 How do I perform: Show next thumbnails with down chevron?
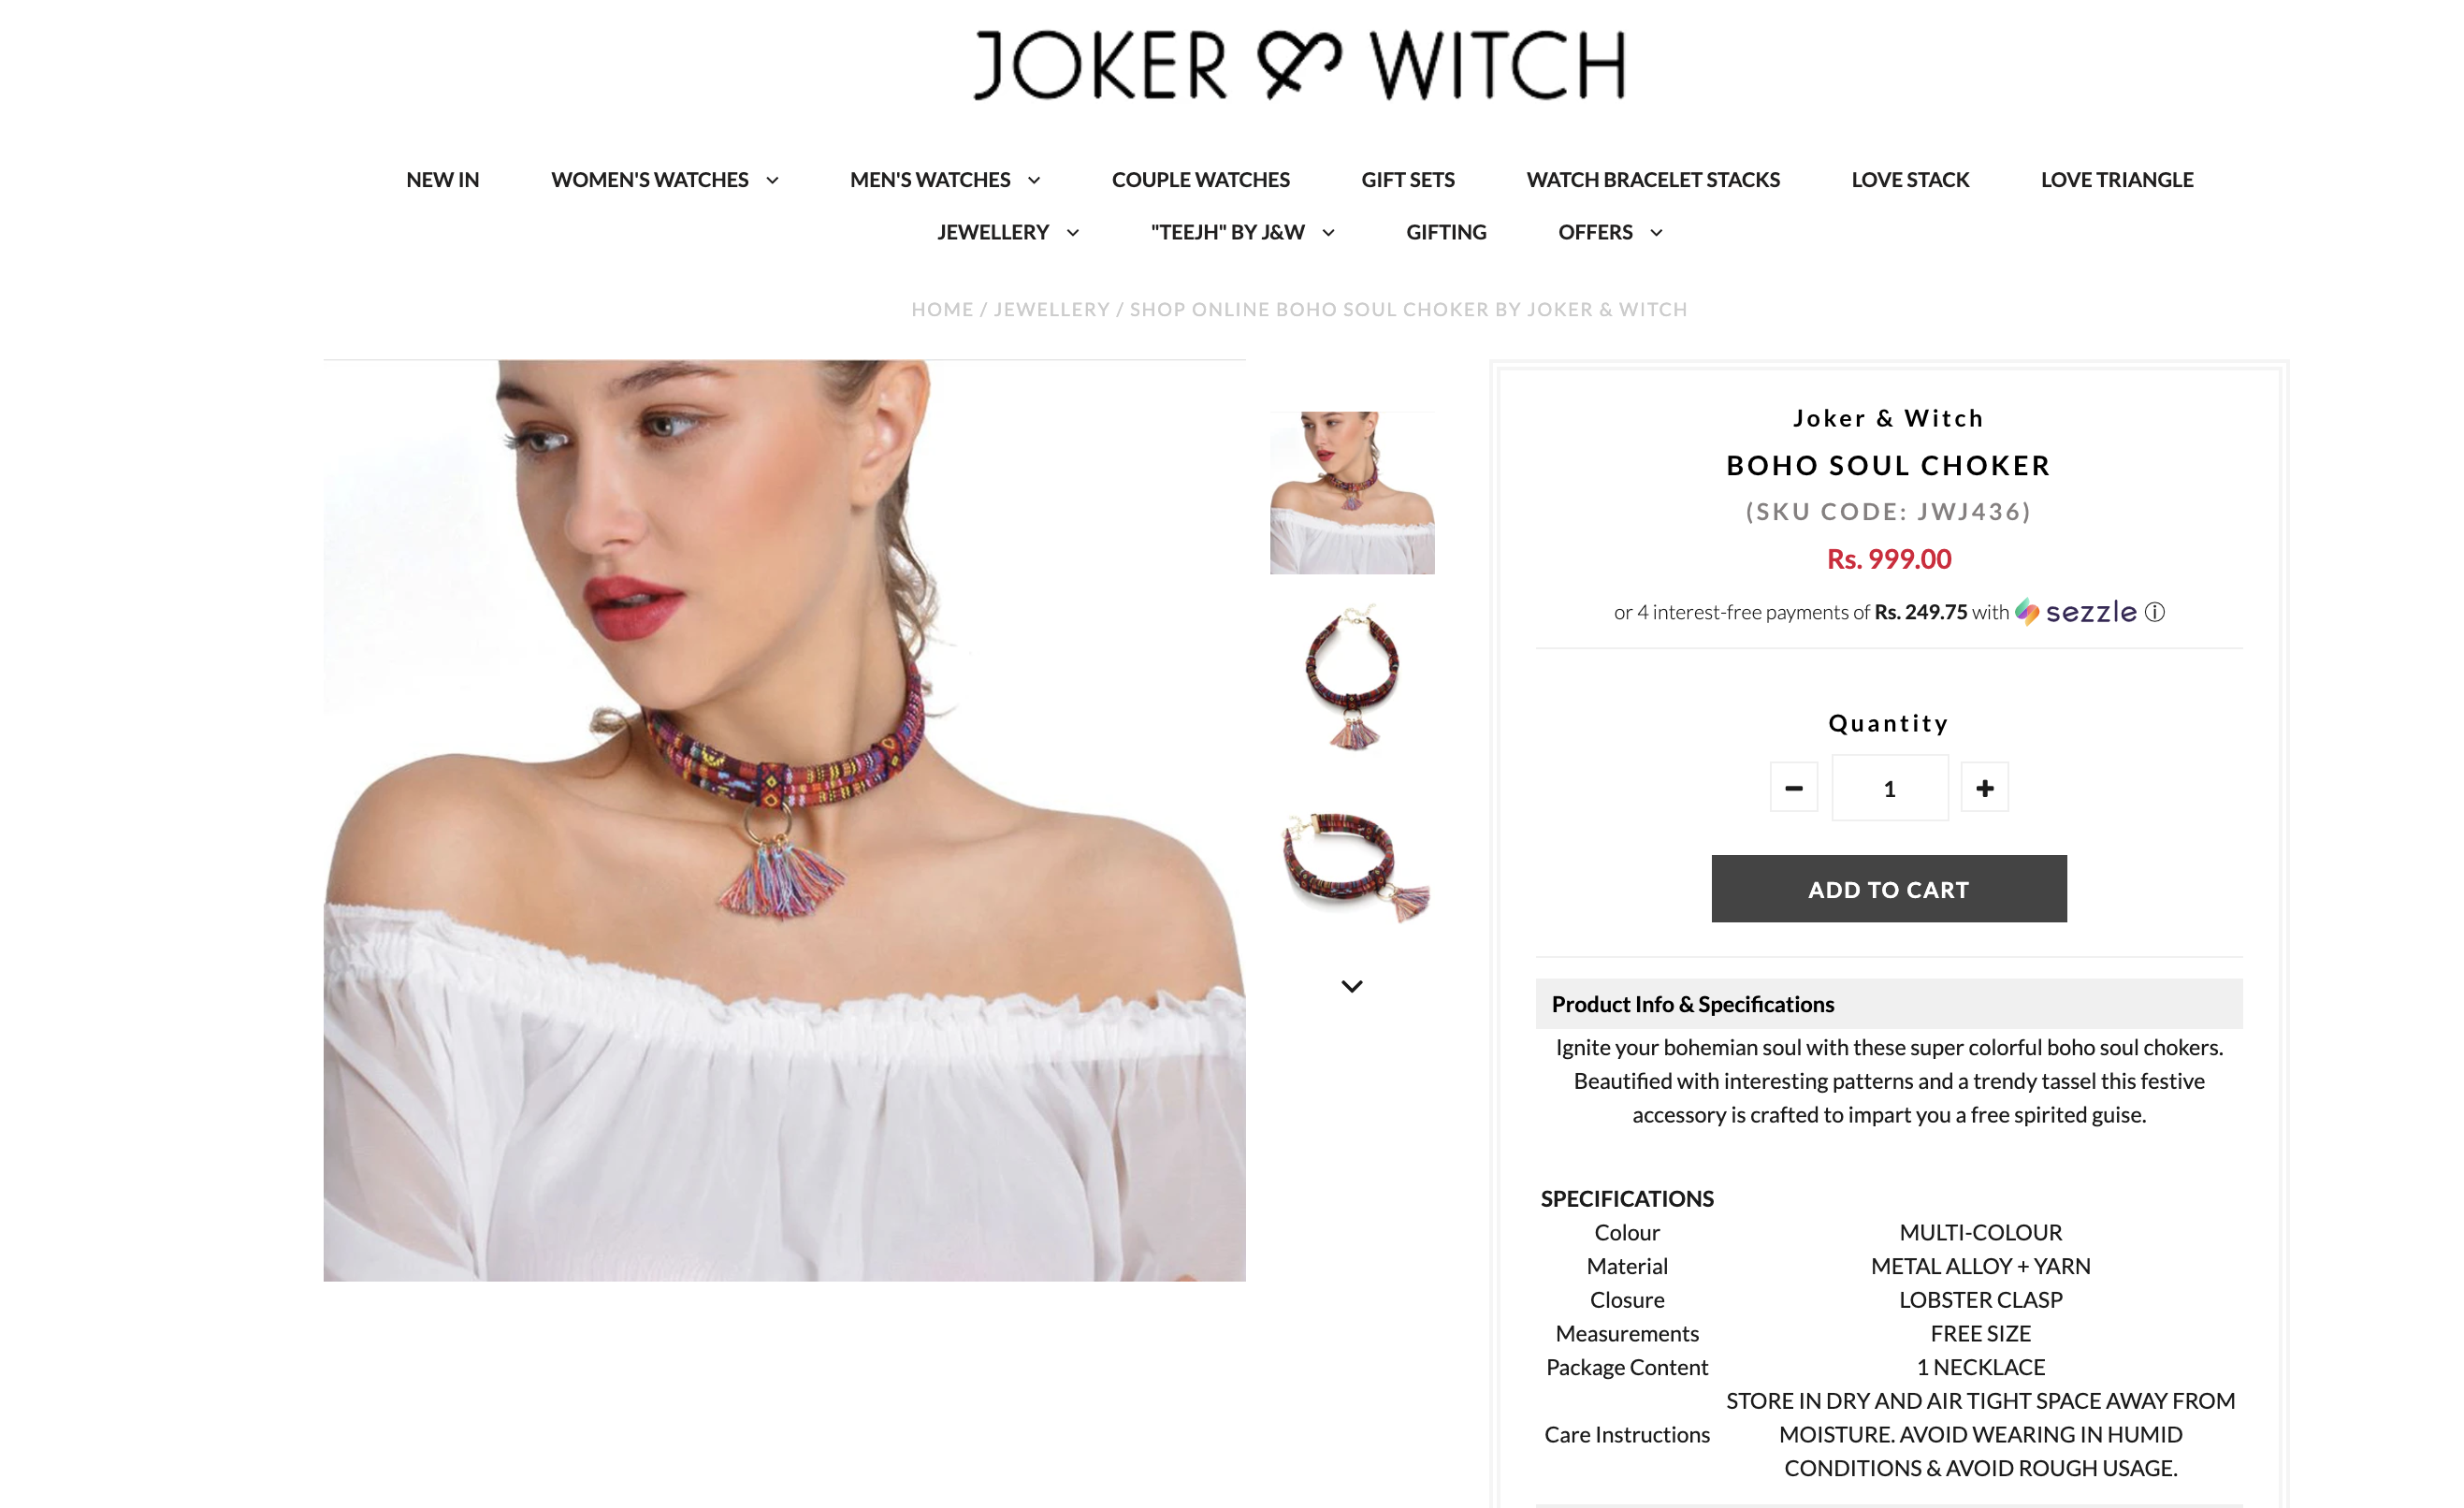tap(1352, 986)
